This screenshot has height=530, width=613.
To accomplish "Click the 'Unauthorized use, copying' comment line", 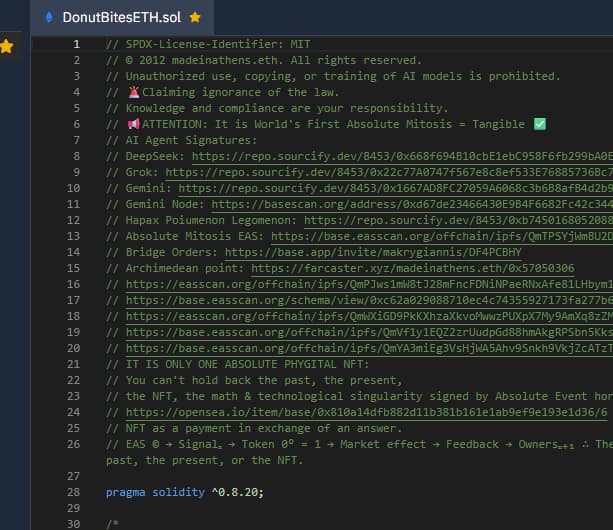I will [333, 76].
